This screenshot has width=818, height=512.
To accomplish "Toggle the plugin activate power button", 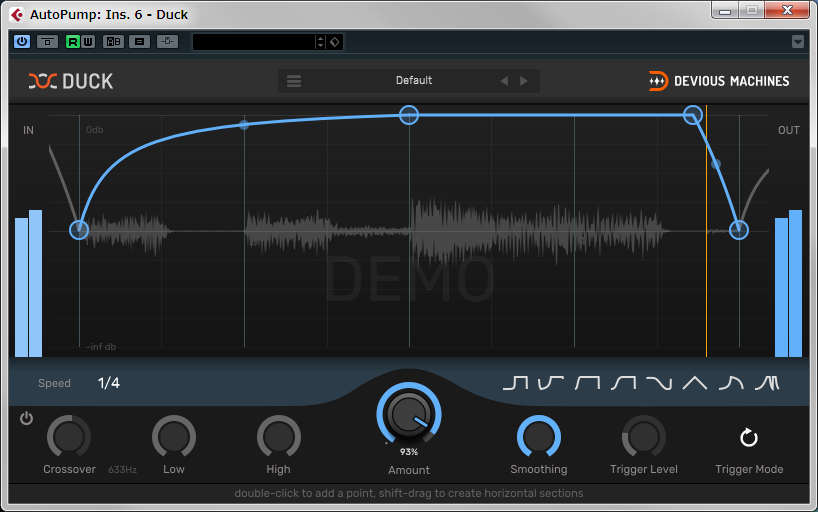I will point(22,41).
